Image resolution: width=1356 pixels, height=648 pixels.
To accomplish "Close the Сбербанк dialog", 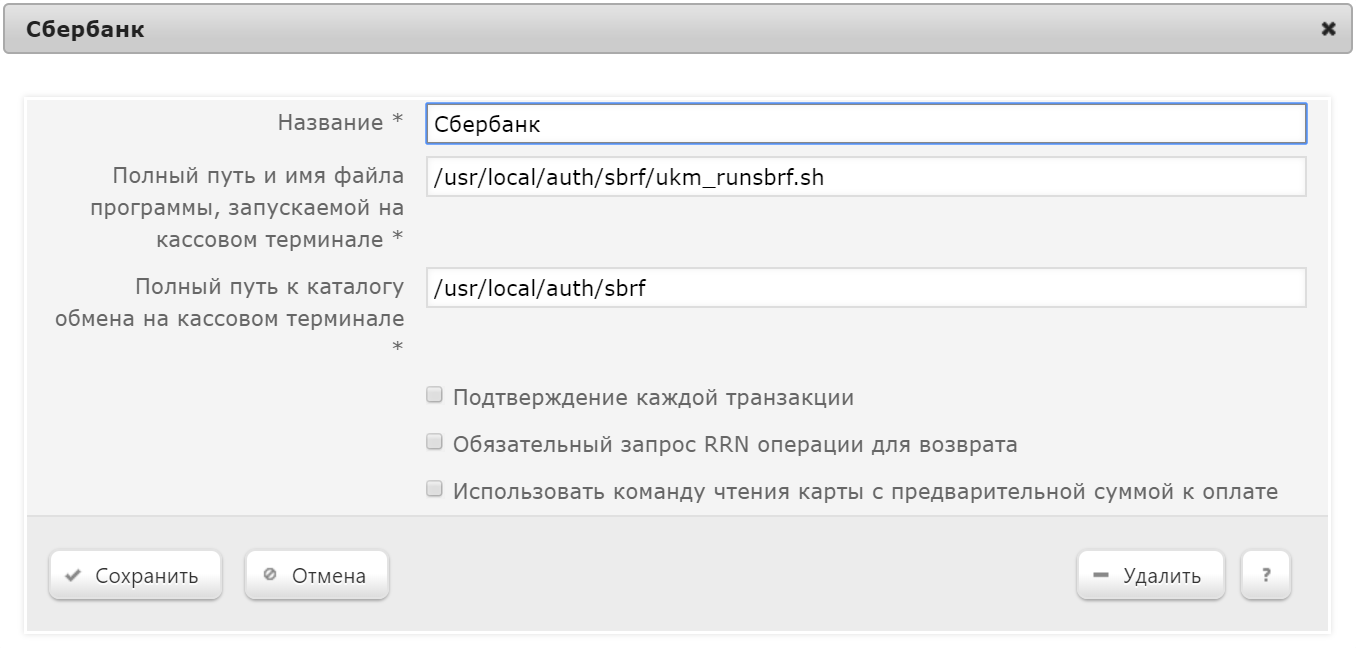I will pos(1328,29).
